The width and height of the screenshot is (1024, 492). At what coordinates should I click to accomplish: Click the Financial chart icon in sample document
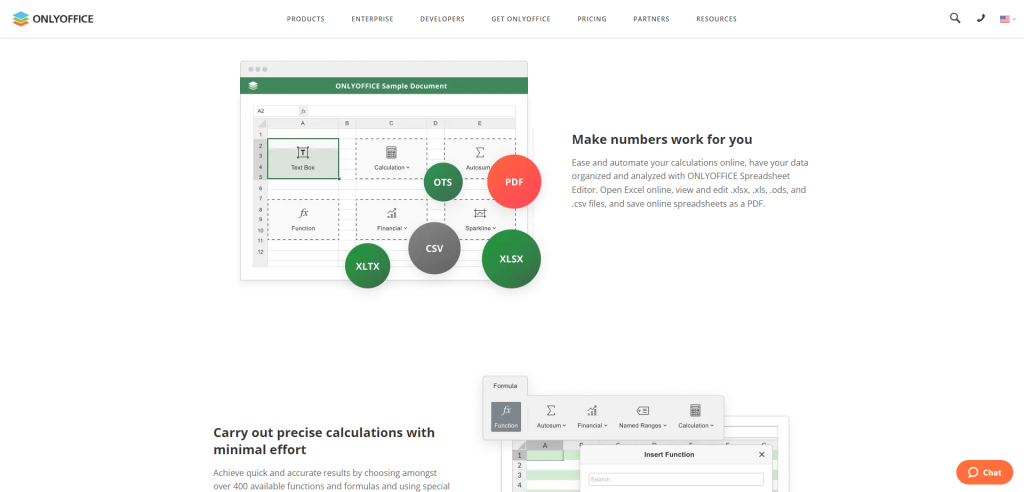click(391, 213)
